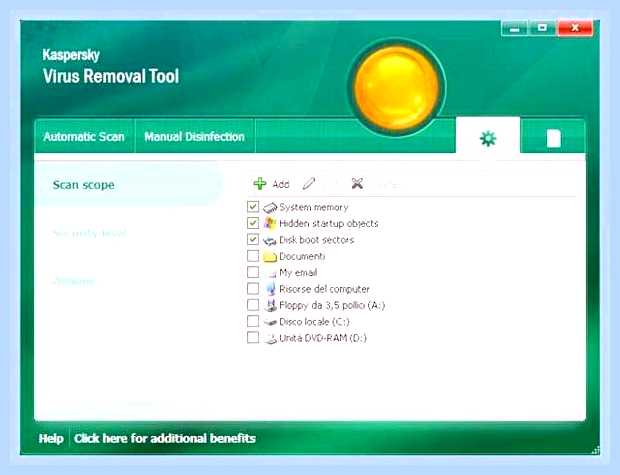This screenshot has height=475, width=620.
Task: Click the Disco locale C: drive icon
Action: pyautogui.click(x=270, y=322)
